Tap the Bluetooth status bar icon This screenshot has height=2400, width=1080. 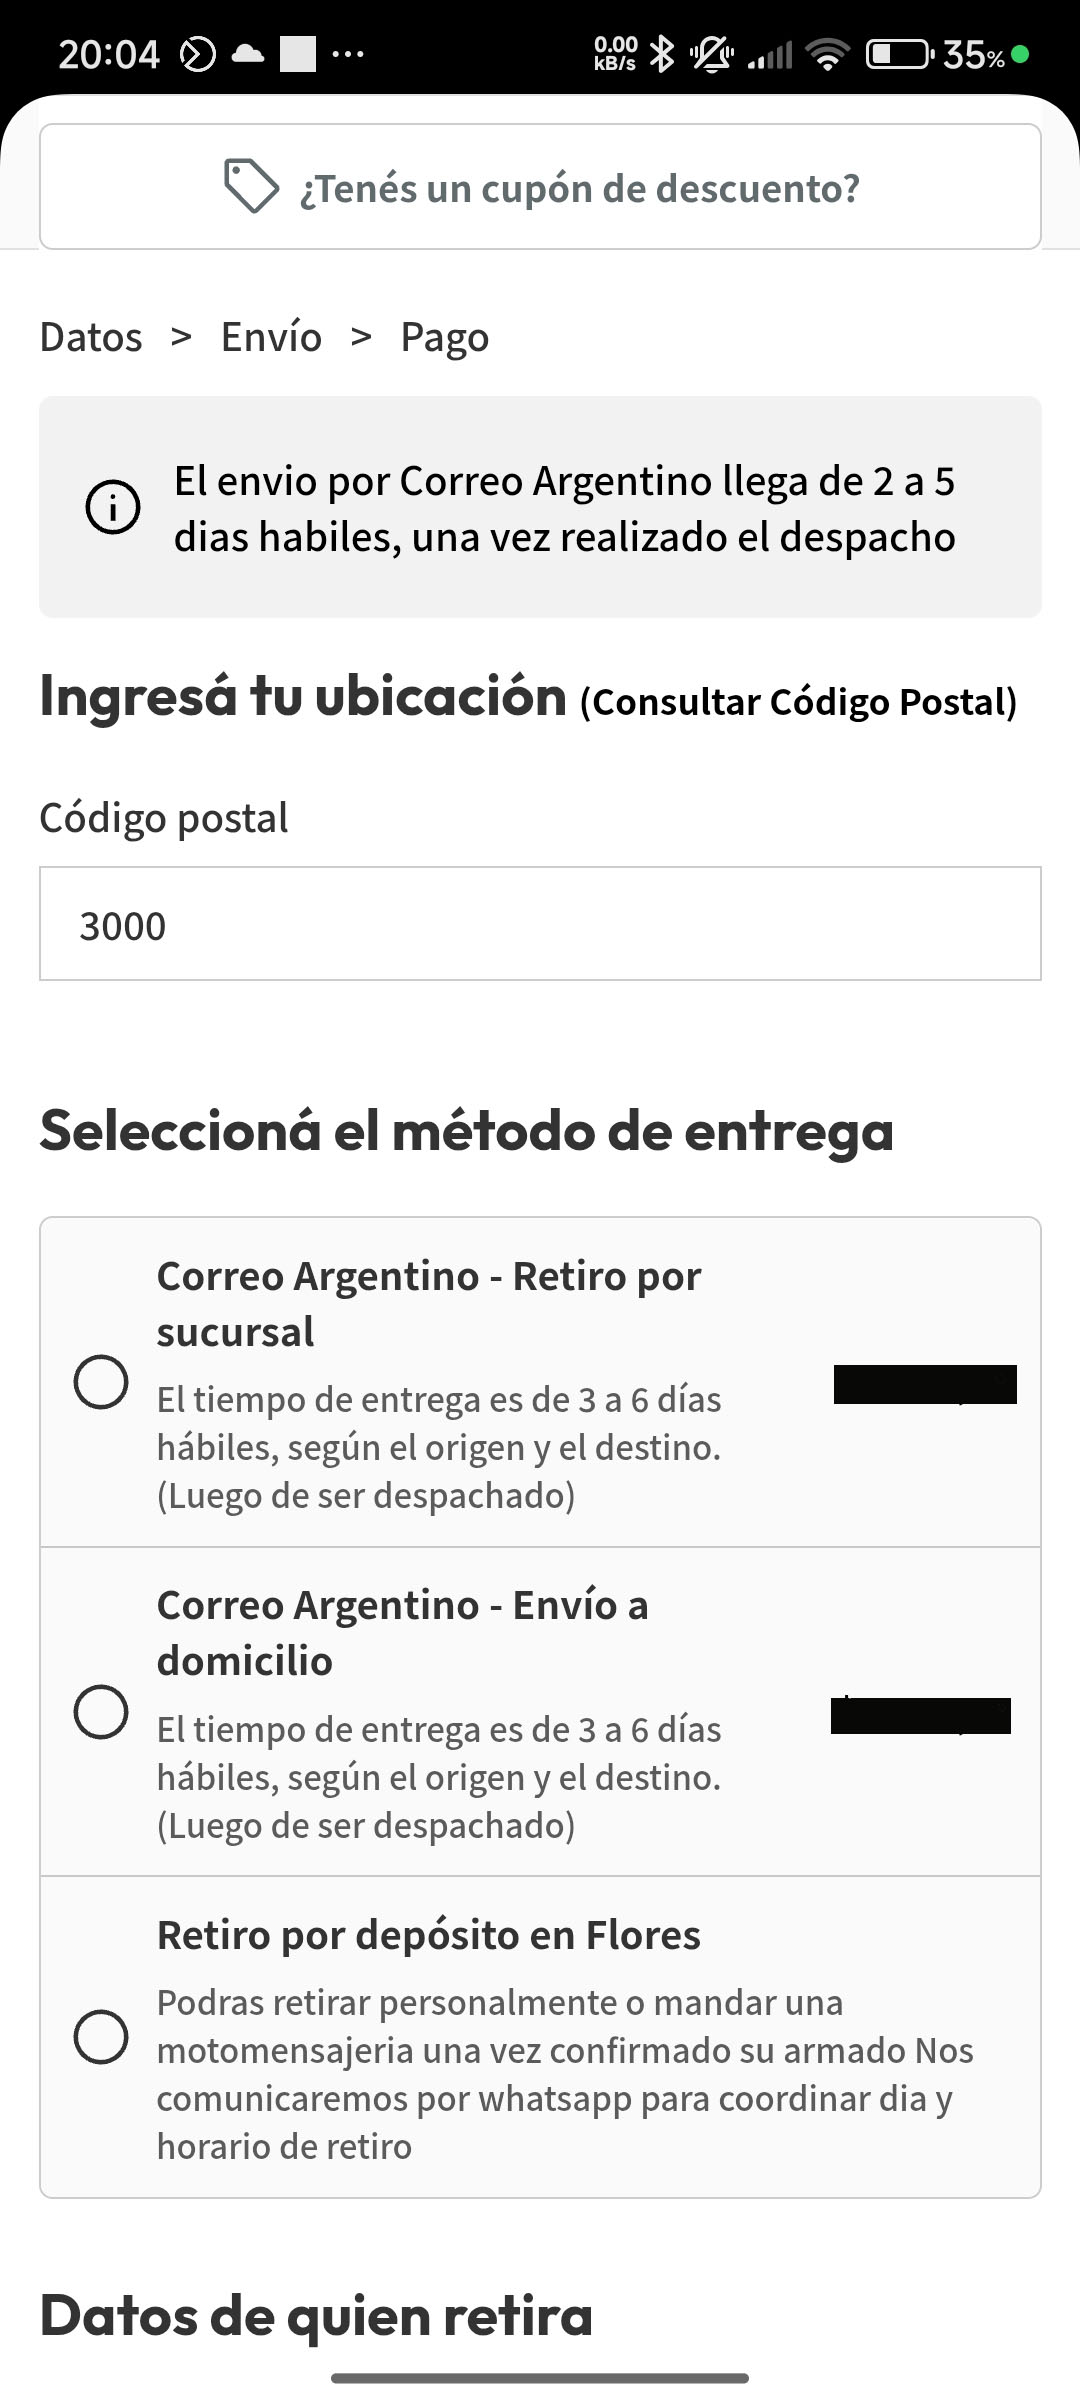coord(661,54)
